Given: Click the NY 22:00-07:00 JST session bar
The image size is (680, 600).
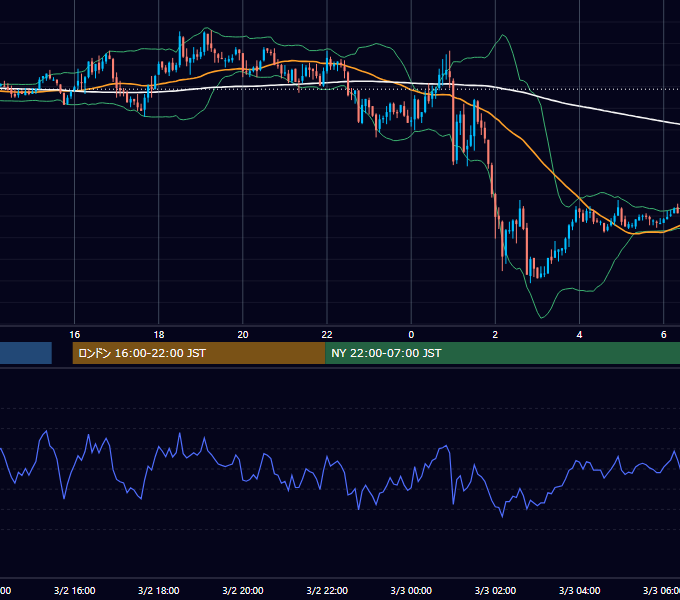Looking at the screenshot, I should pyautogui.click(x=502, y=353).
